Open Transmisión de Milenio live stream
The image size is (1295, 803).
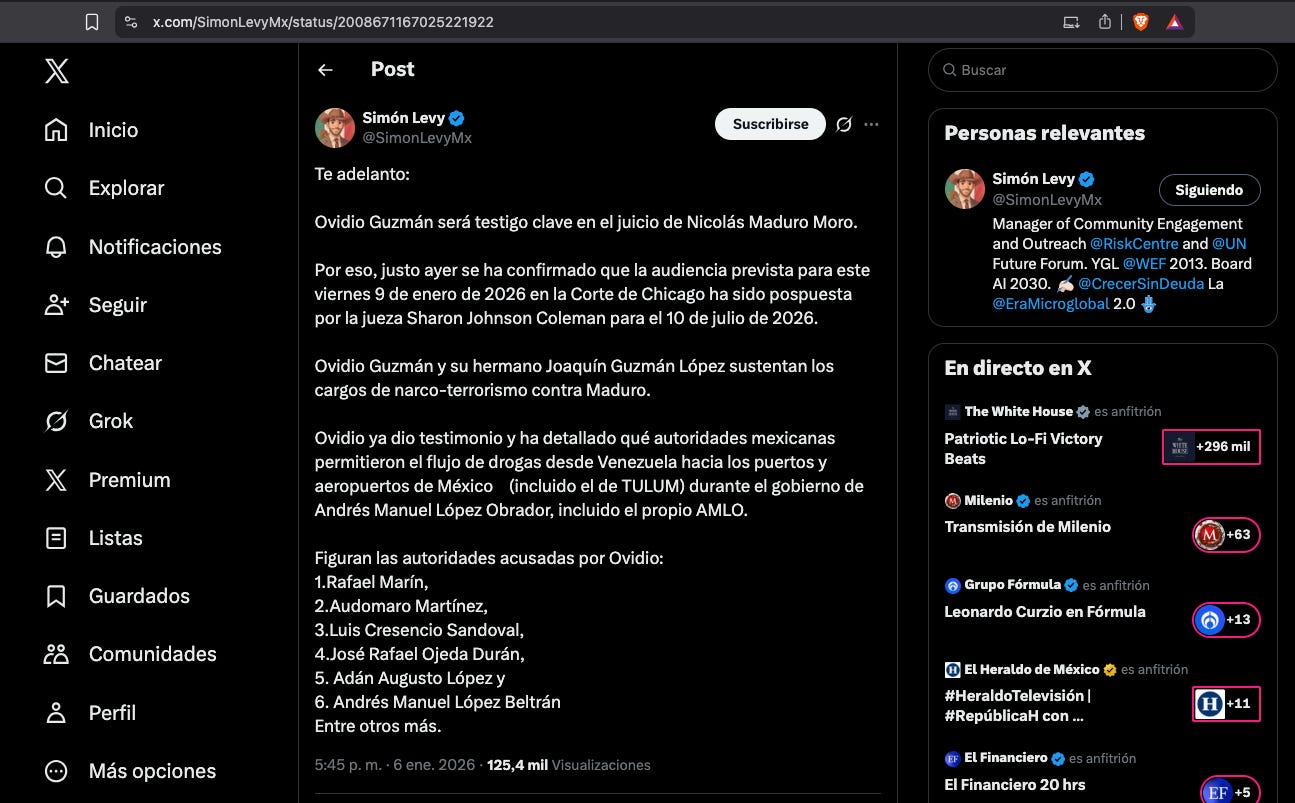[1028, 527]
